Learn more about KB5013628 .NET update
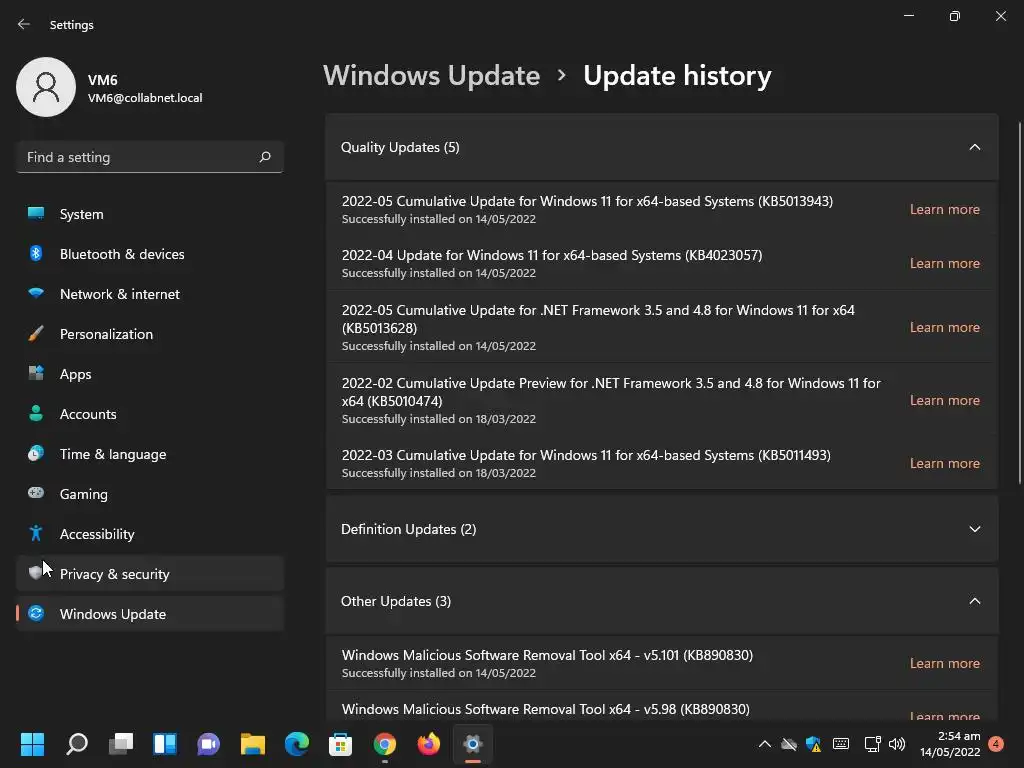1024x768 pixels. (x=944, y=327)
